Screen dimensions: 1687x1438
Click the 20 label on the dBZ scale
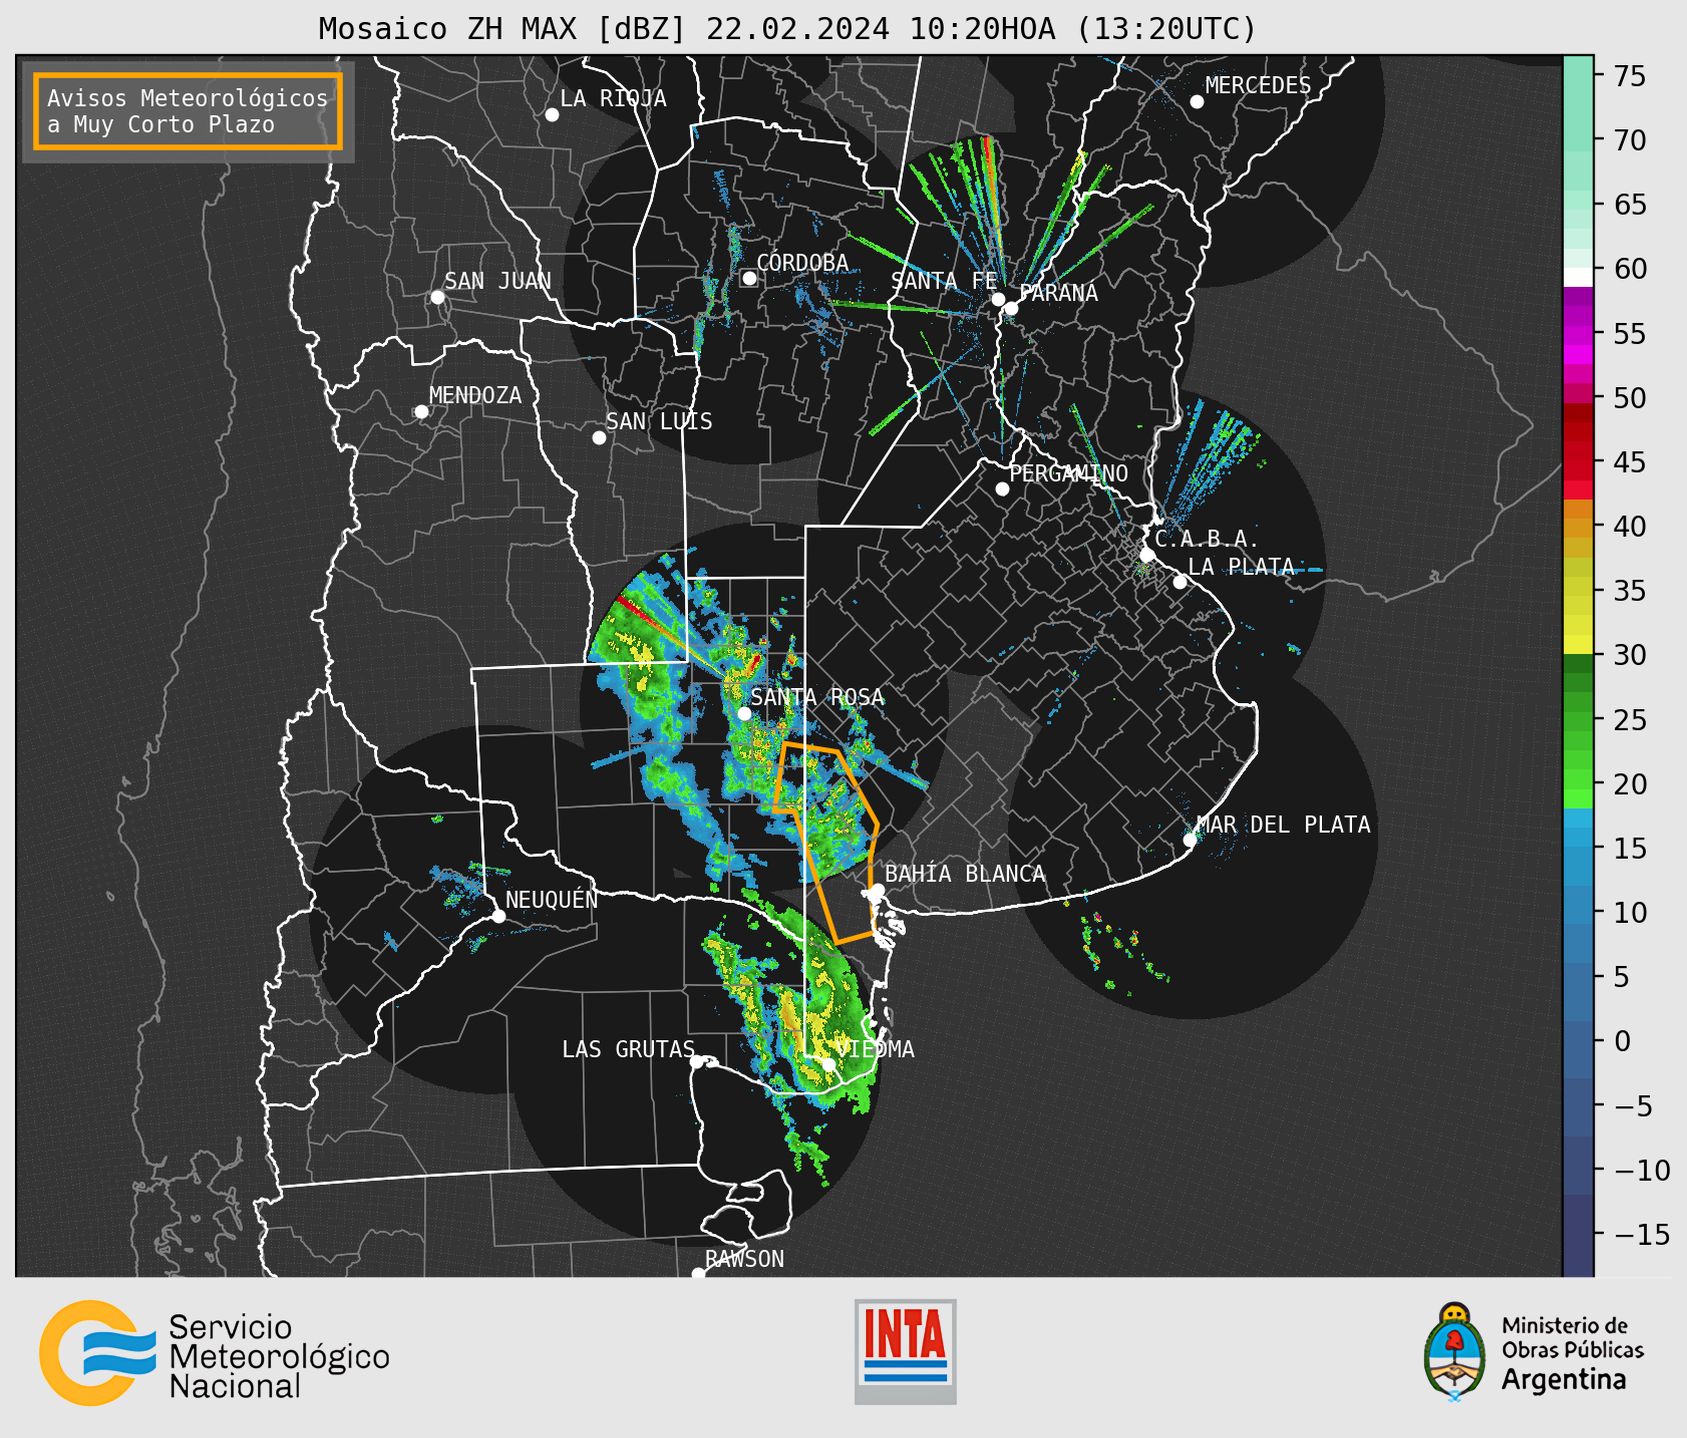pos(1630,784)
